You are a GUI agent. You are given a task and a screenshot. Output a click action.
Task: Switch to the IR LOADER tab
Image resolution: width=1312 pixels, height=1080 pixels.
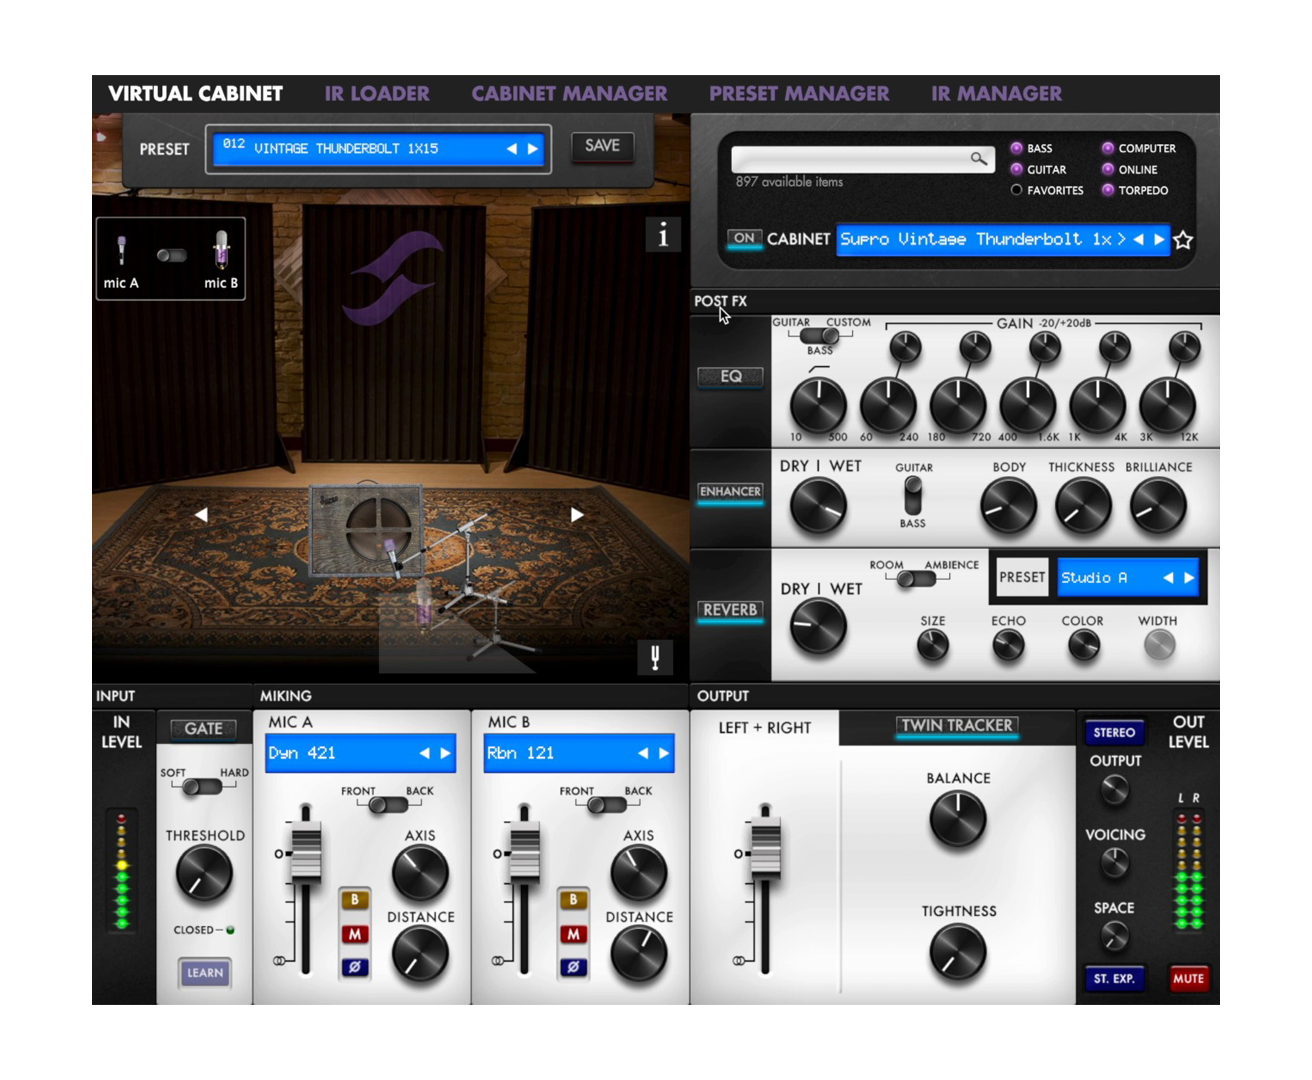coord(378,93)
